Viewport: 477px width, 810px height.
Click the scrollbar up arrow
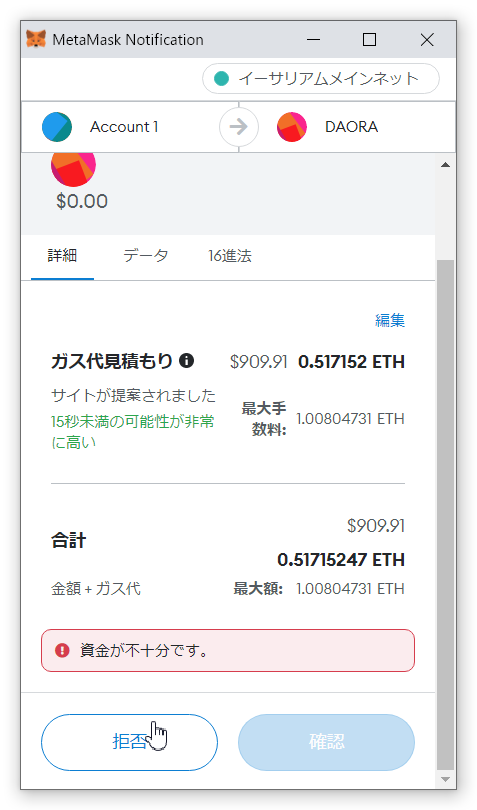pos(445,165)
